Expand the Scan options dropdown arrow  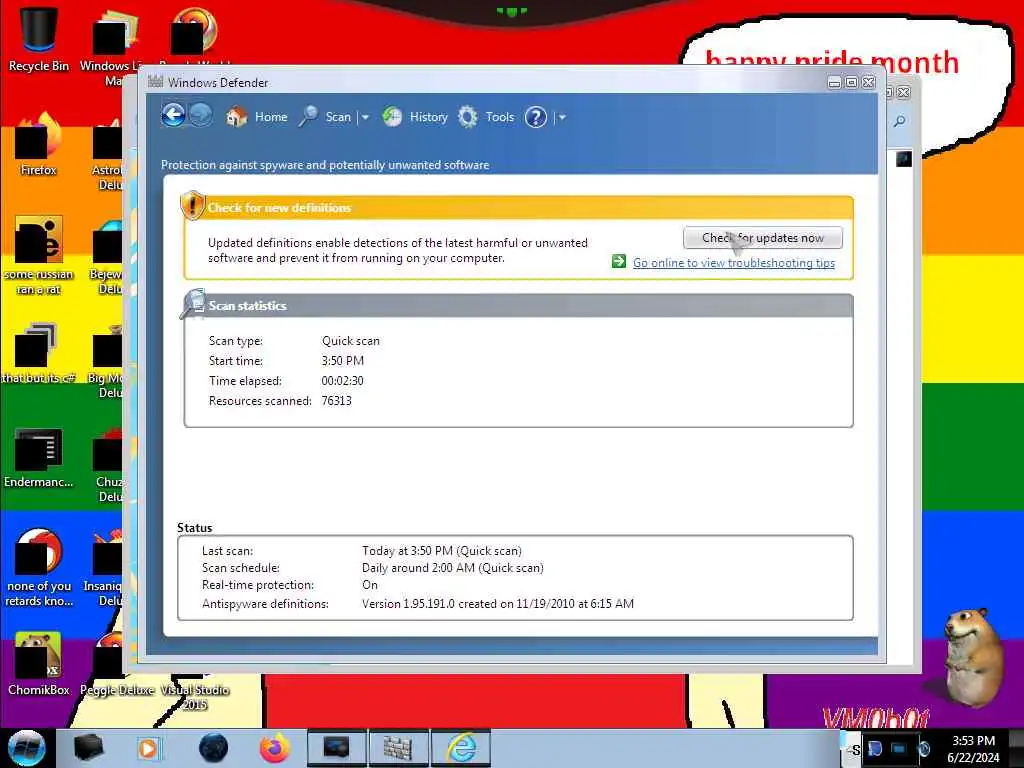365,118
